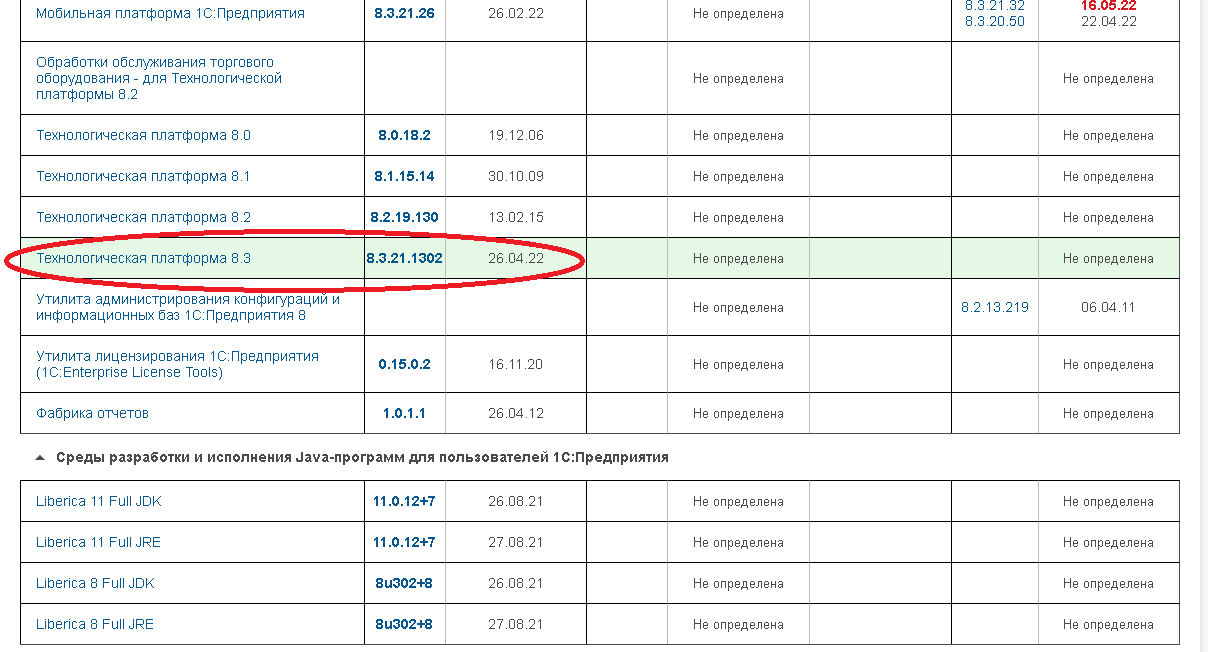The height and width of the screenshot is (652, 1208).
Task: Open version 8.1.15.14 link
Action: click(404, 176)
